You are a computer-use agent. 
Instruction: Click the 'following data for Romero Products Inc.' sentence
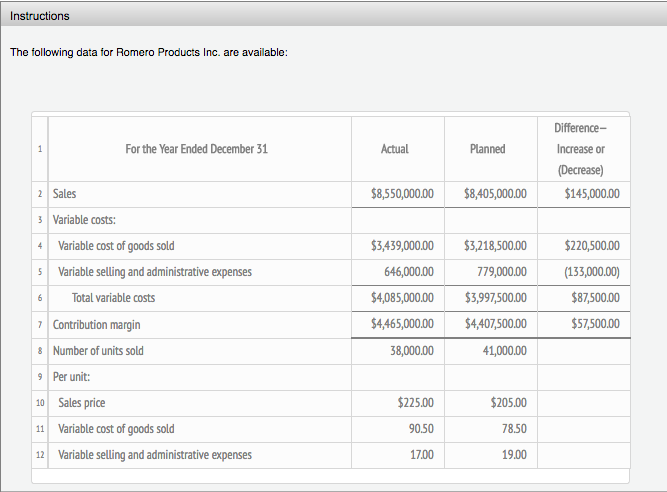coord(149,52)
